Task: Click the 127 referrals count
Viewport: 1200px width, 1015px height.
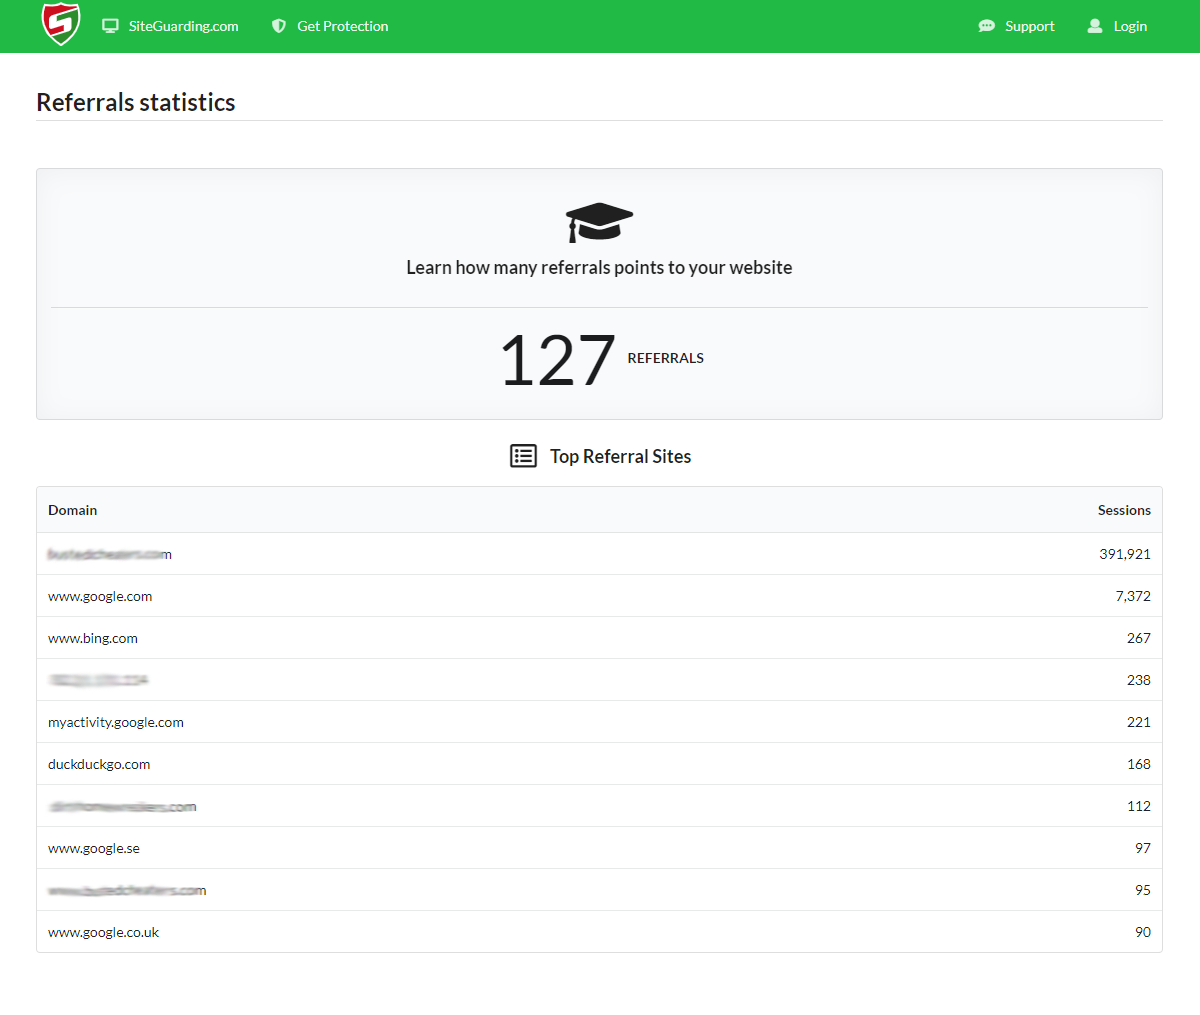Action: tap(557, 360)
